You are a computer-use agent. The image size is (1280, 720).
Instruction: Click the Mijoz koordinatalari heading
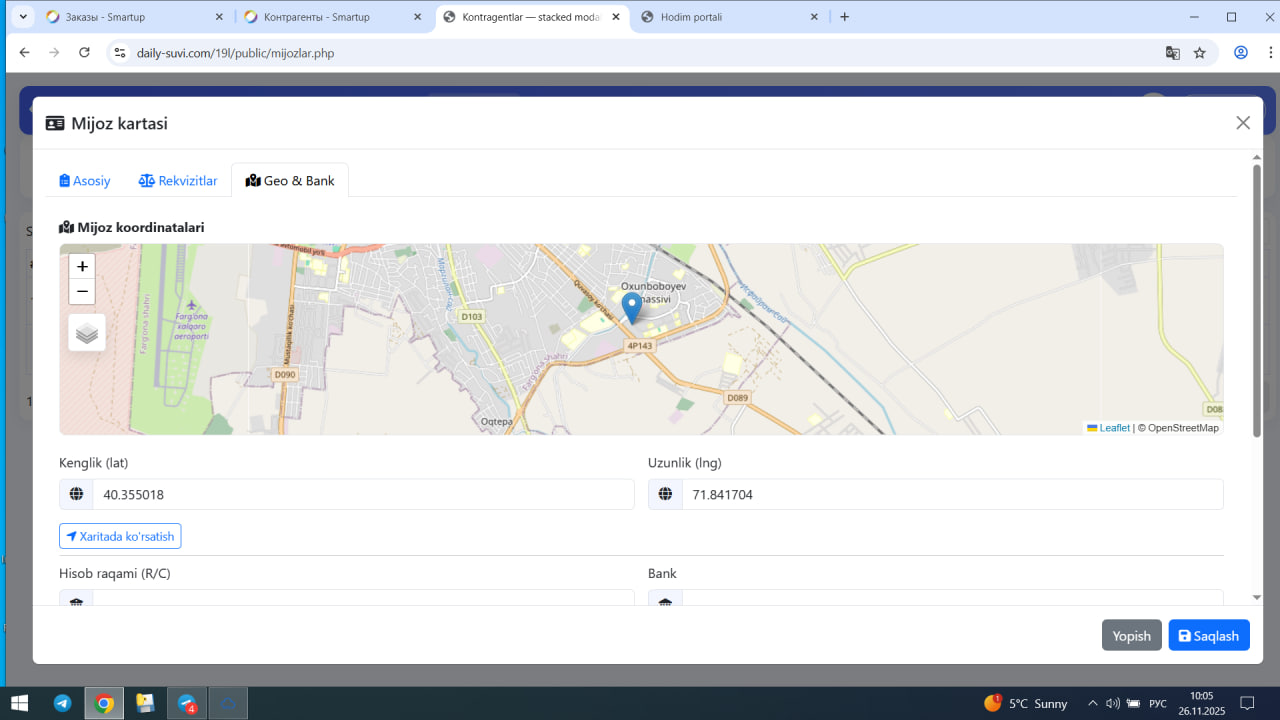(x=132, y=227)
